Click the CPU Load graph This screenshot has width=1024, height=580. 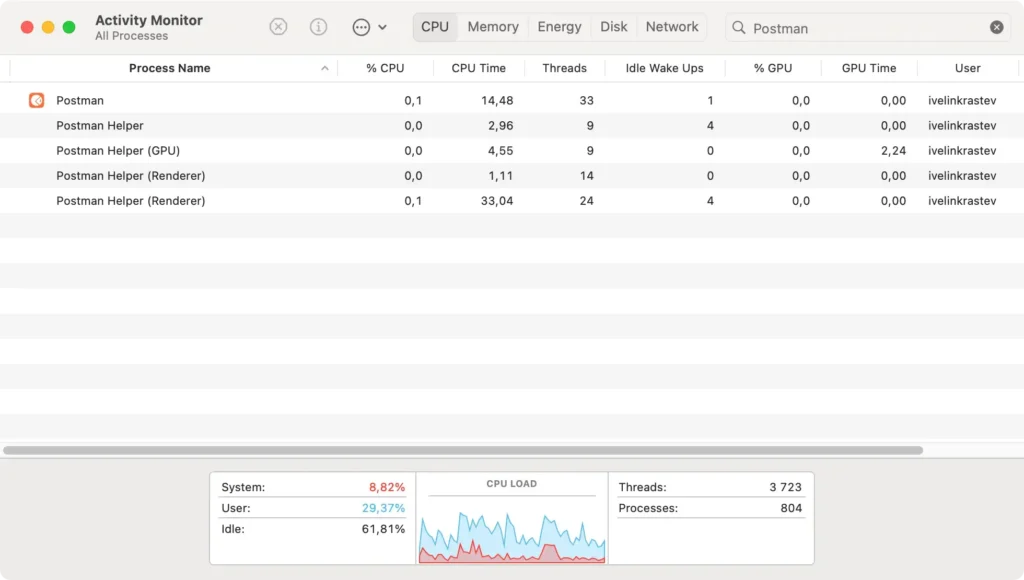coord(512,536)
